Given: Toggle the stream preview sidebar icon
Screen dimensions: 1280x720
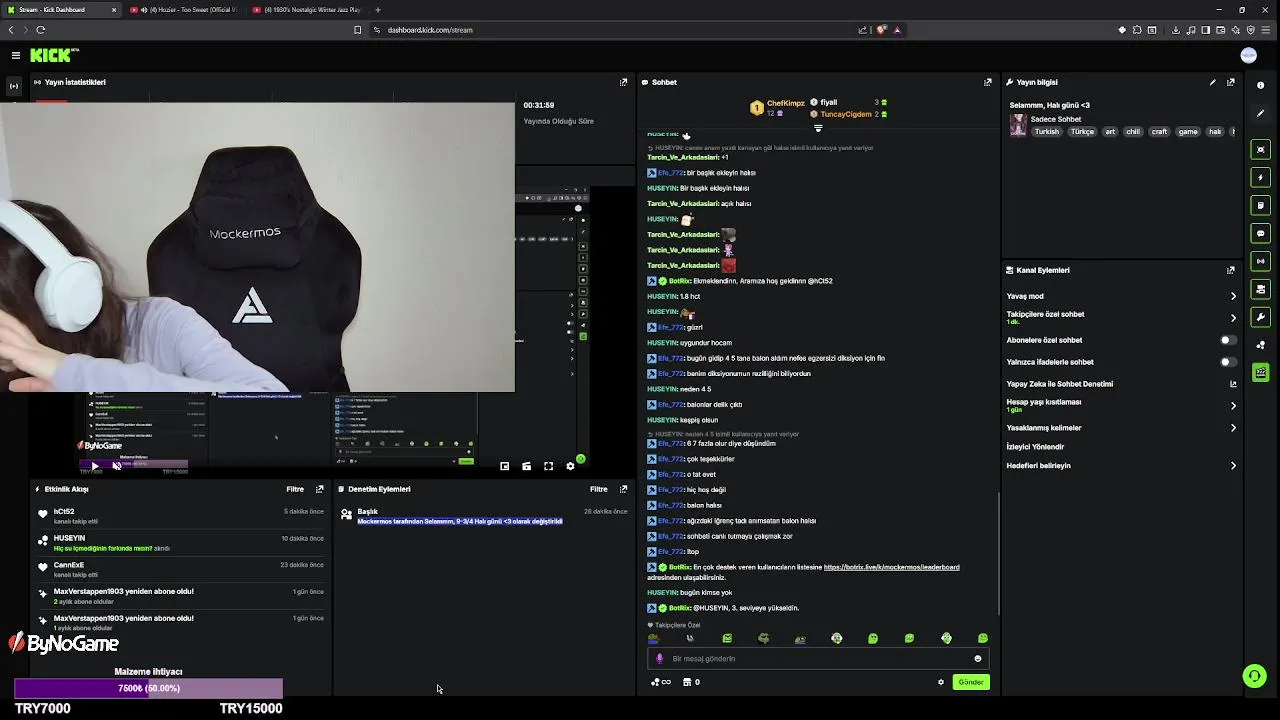Looking at the screenshot, I should [1260, 149].
